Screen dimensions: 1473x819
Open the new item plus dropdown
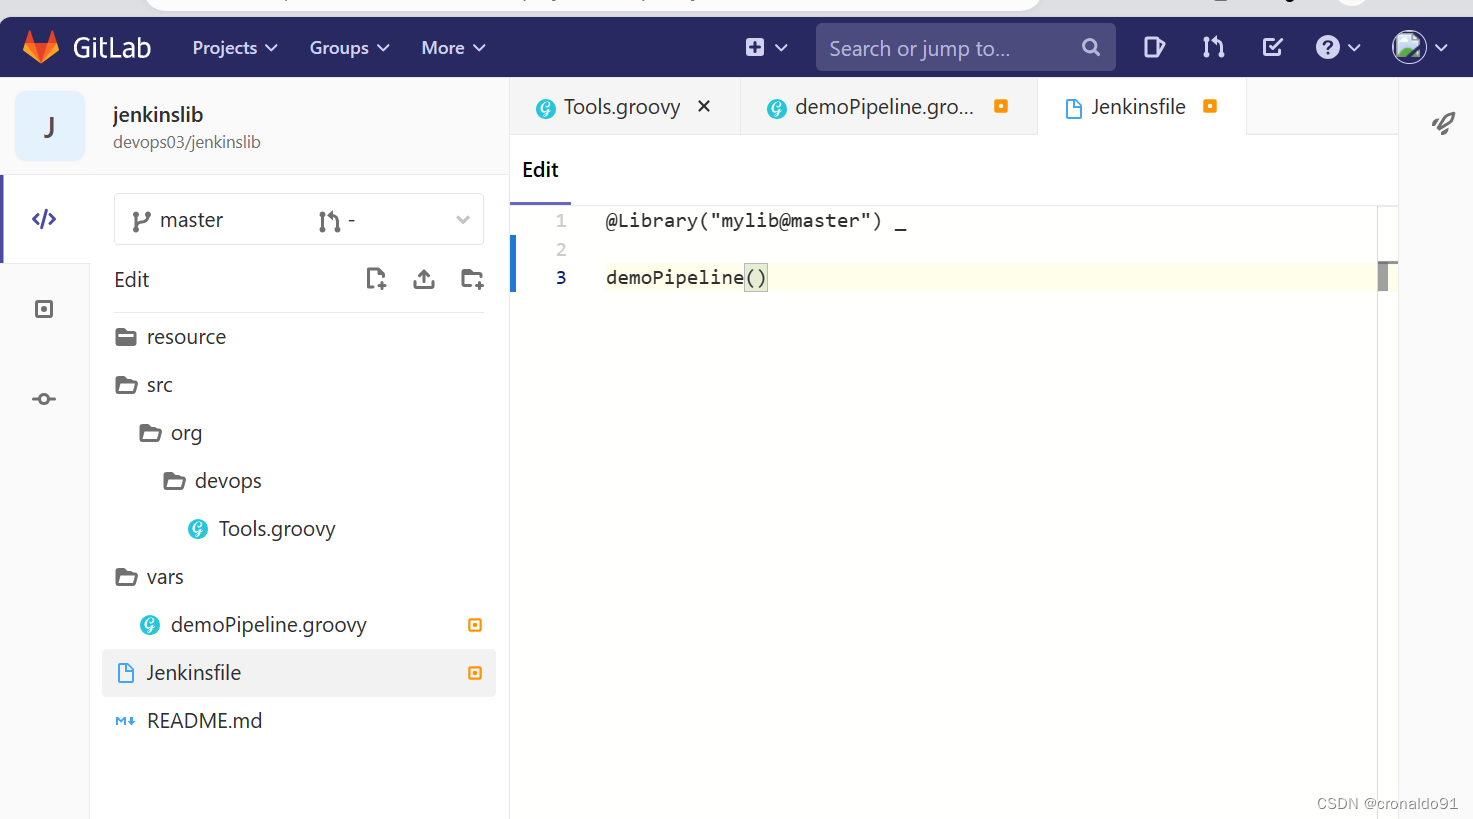tap(767, 47)
